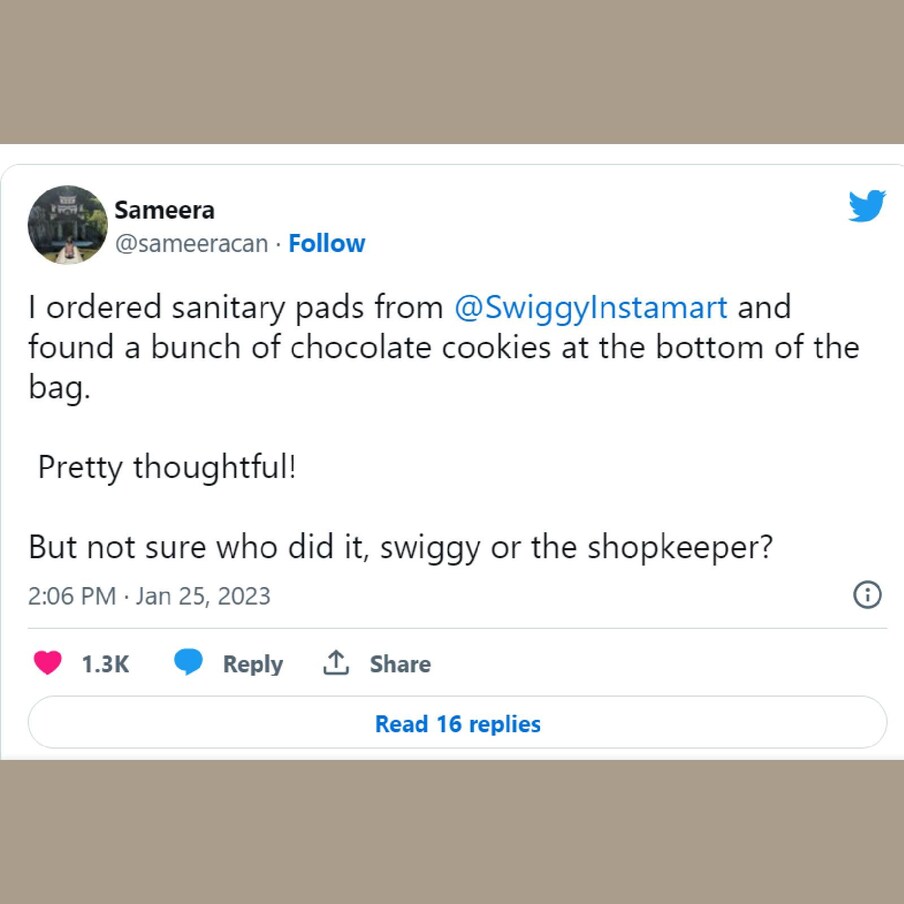Viewport: 904px width, 904px height.
Task: Open the @sameeracan handle
Action: coord(191,244)
